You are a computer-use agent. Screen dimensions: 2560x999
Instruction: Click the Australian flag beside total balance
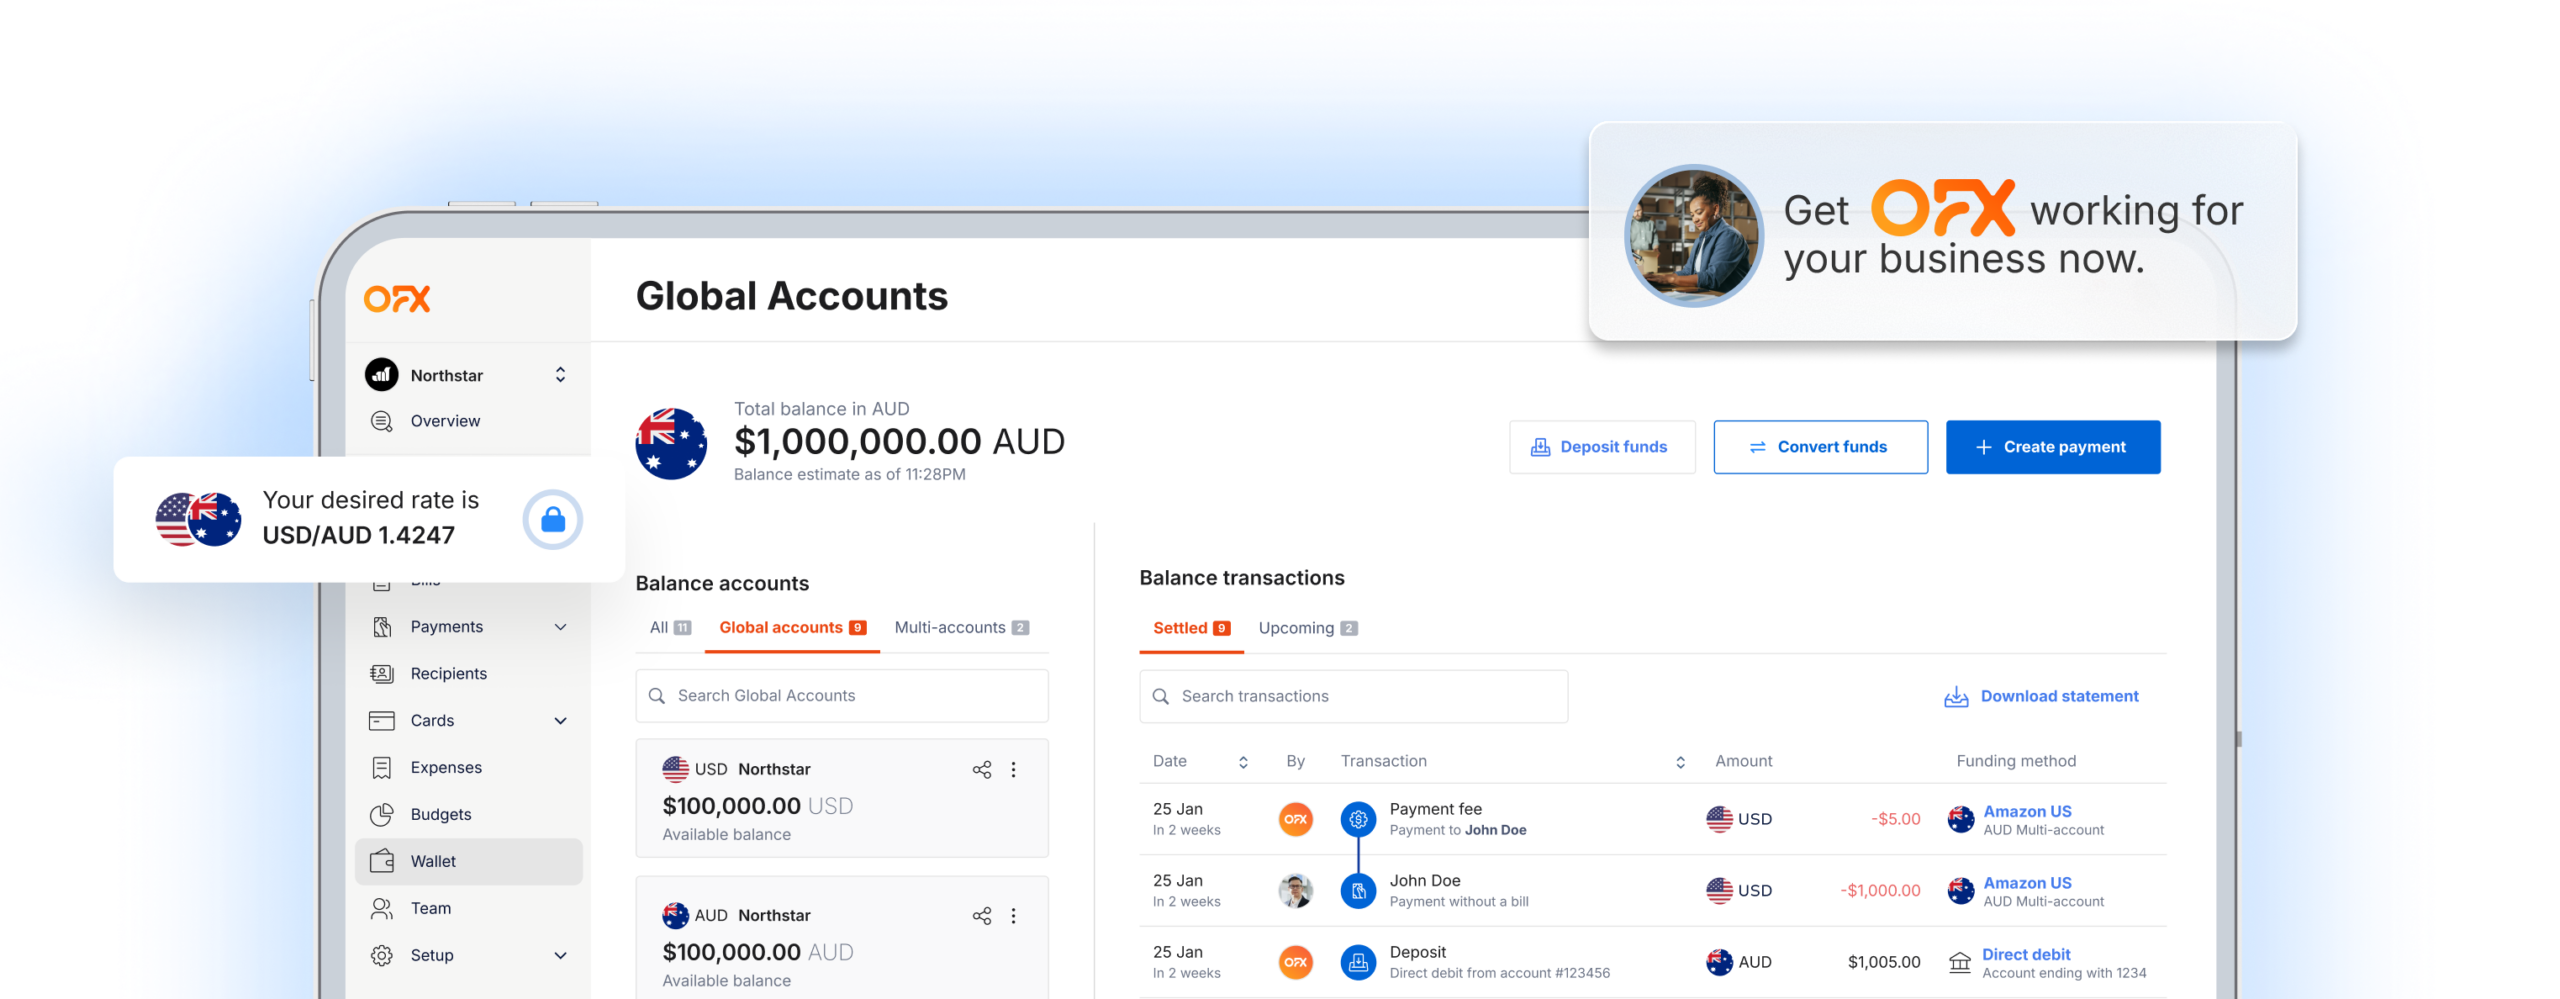point(671,444)
